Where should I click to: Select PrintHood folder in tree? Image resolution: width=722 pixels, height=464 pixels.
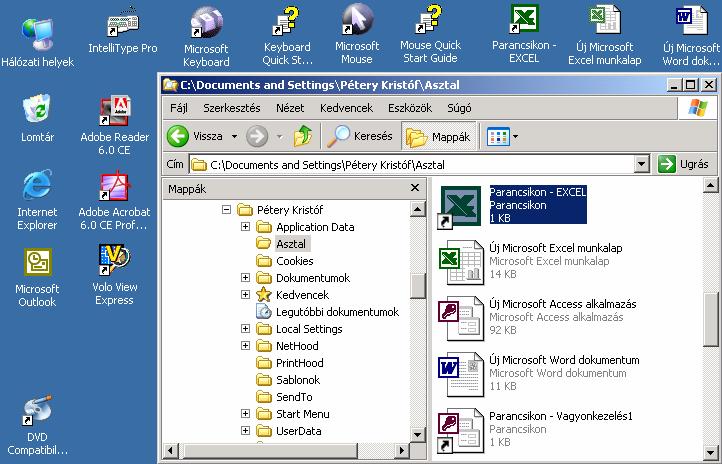coord(300,363)
